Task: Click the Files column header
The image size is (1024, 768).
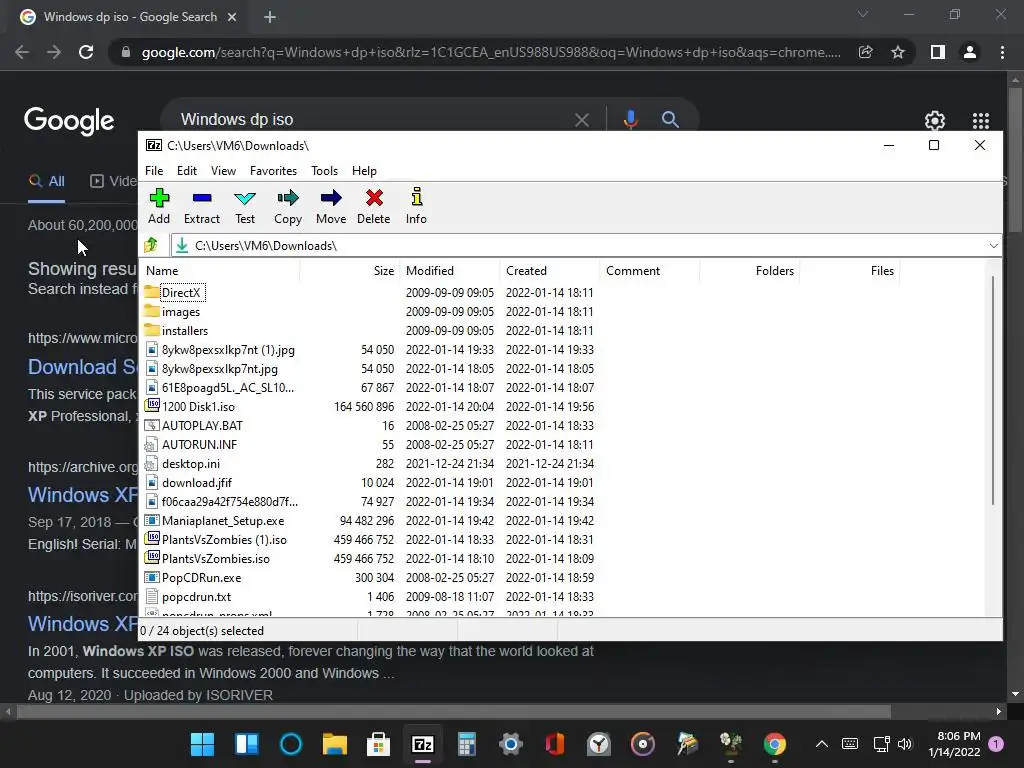Action: pos(850,270)
